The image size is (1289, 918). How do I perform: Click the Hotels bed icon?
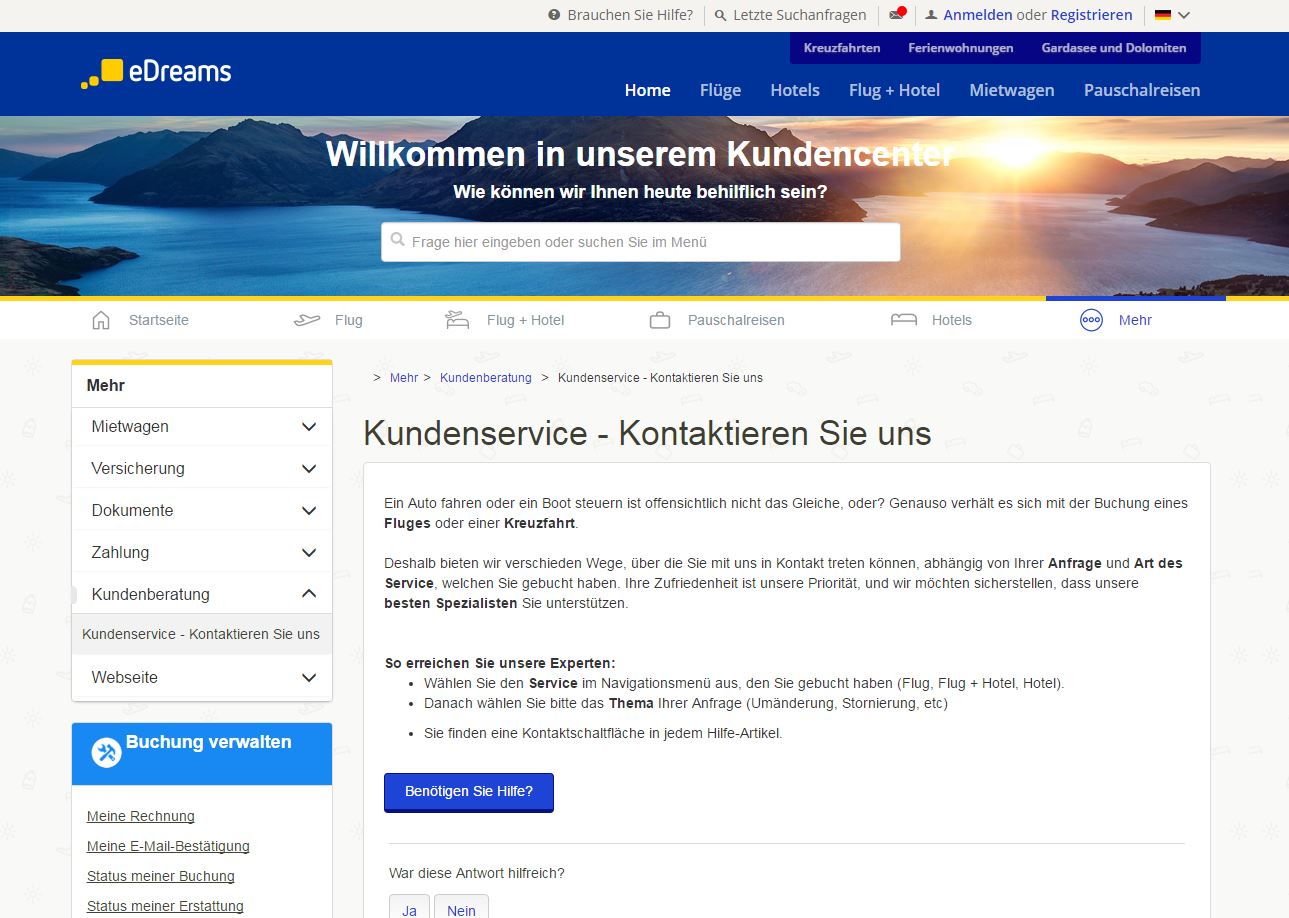[904, 320]
